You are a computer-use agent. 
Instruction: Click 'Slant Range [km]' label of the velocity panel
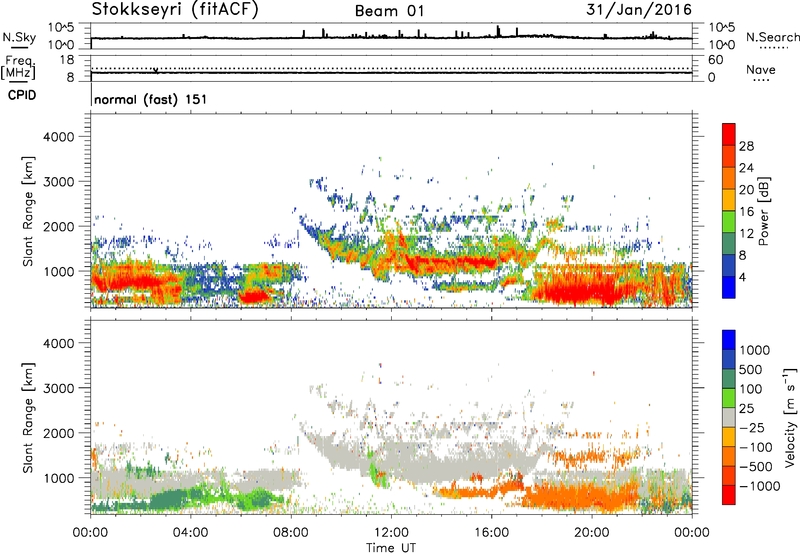click(28, 417)
